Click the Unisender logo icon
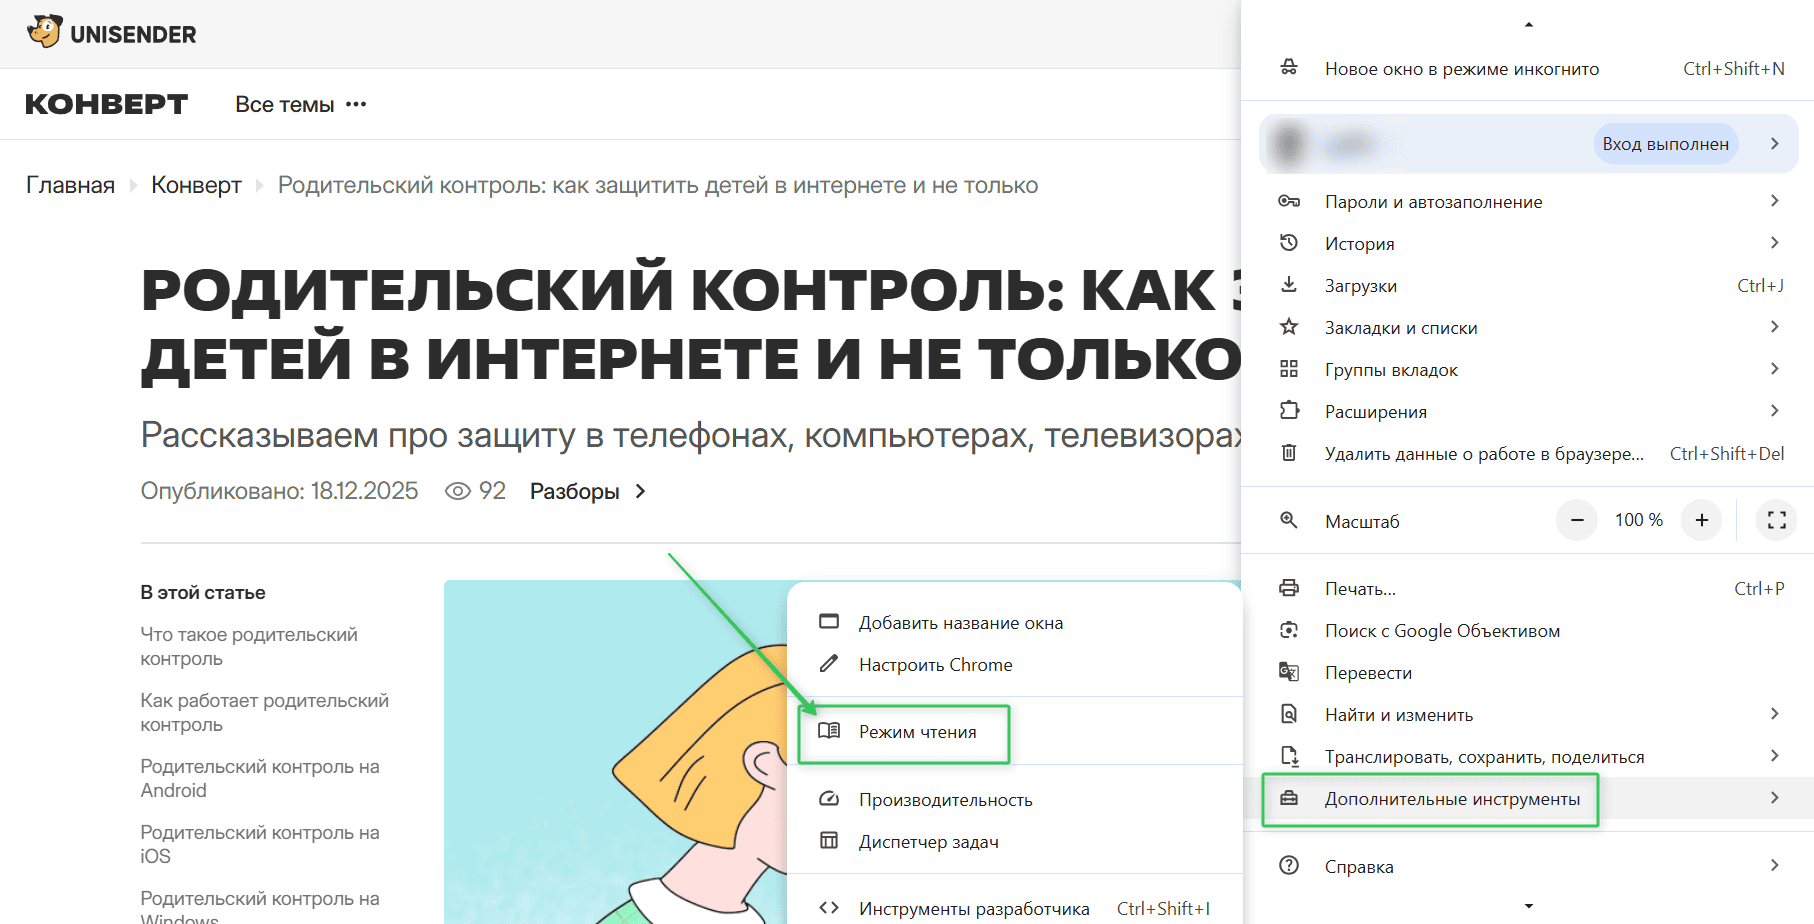 tap(45, 32)
